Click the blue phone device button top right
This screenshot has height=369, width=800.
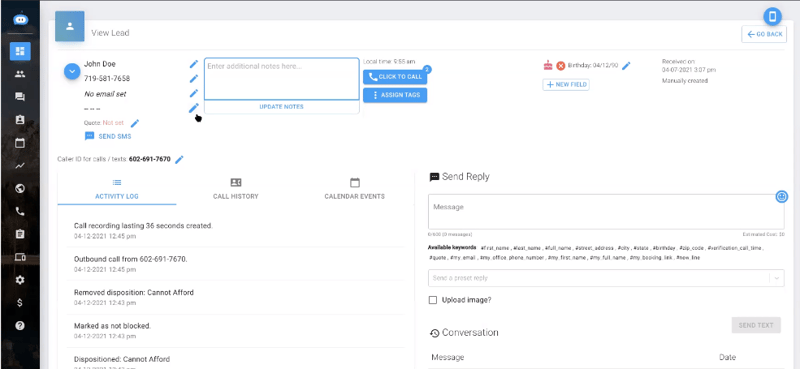click(x=772, y=16)
